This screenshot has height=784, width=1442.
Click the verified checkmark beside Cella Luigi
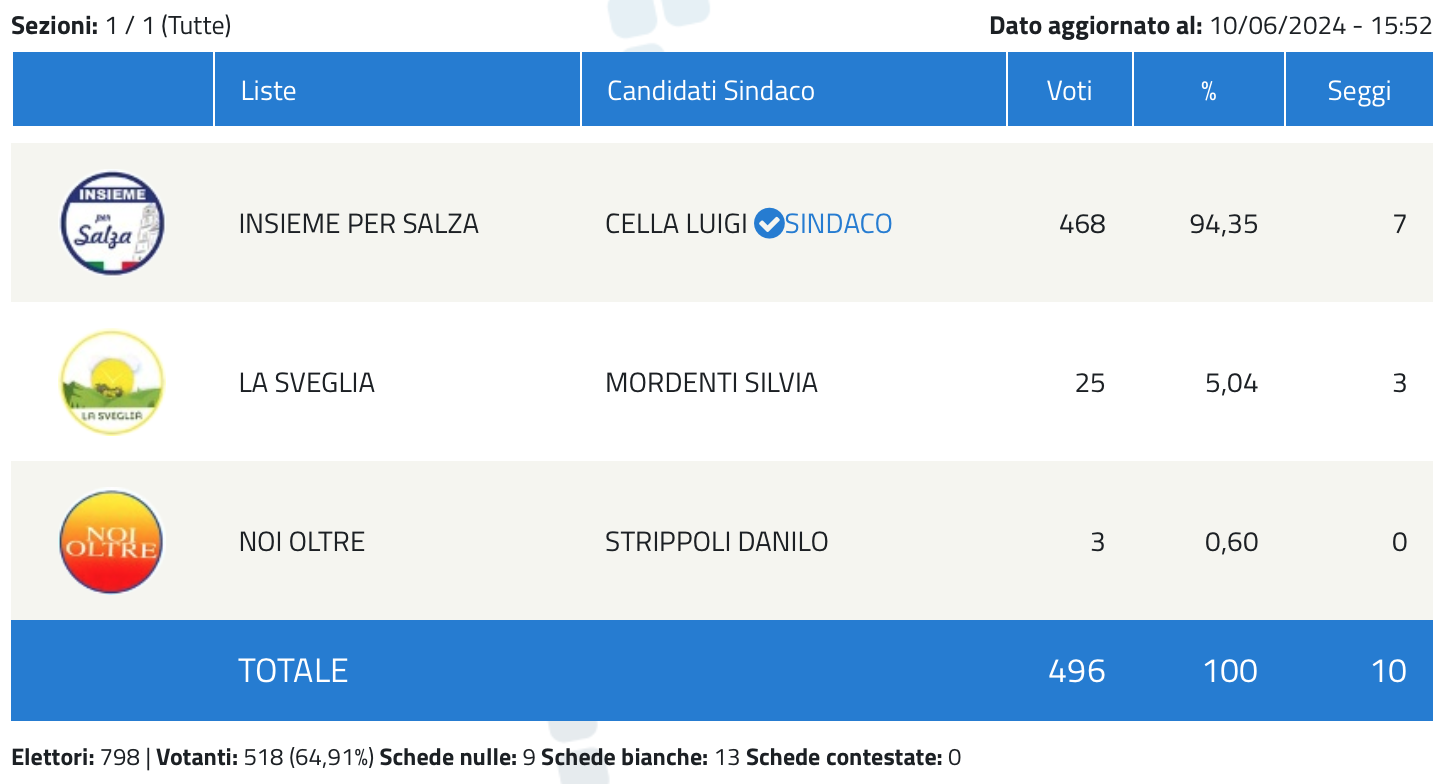pyautogui.click(x=768, y=223)
